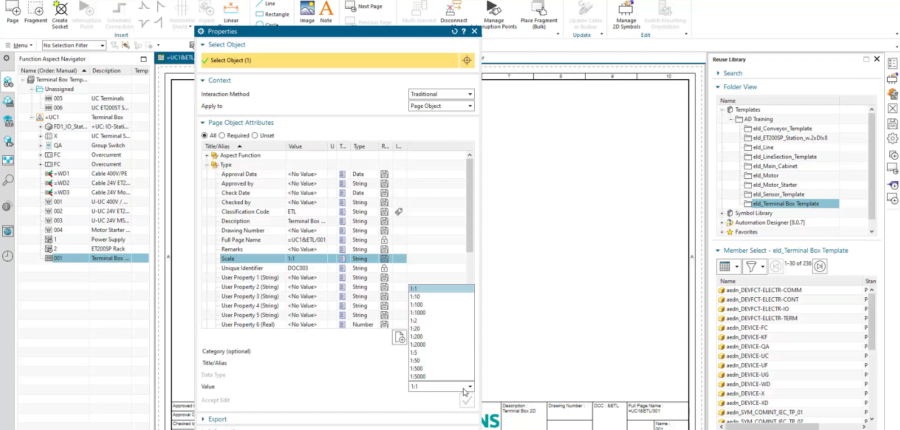Click the Folder View vertical scrollbar
The image size is (900, 430).
(872, 164)
